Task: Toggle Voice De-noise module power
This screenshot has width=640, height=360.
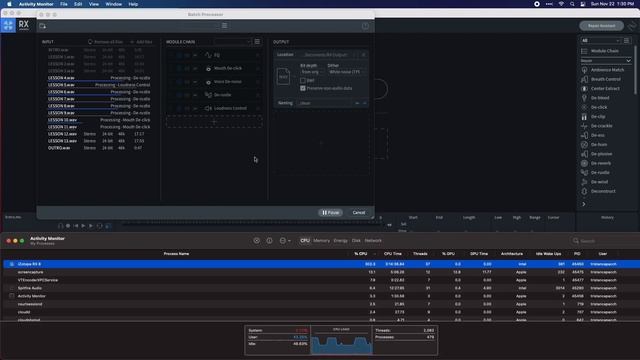Action: pos(179,82)
